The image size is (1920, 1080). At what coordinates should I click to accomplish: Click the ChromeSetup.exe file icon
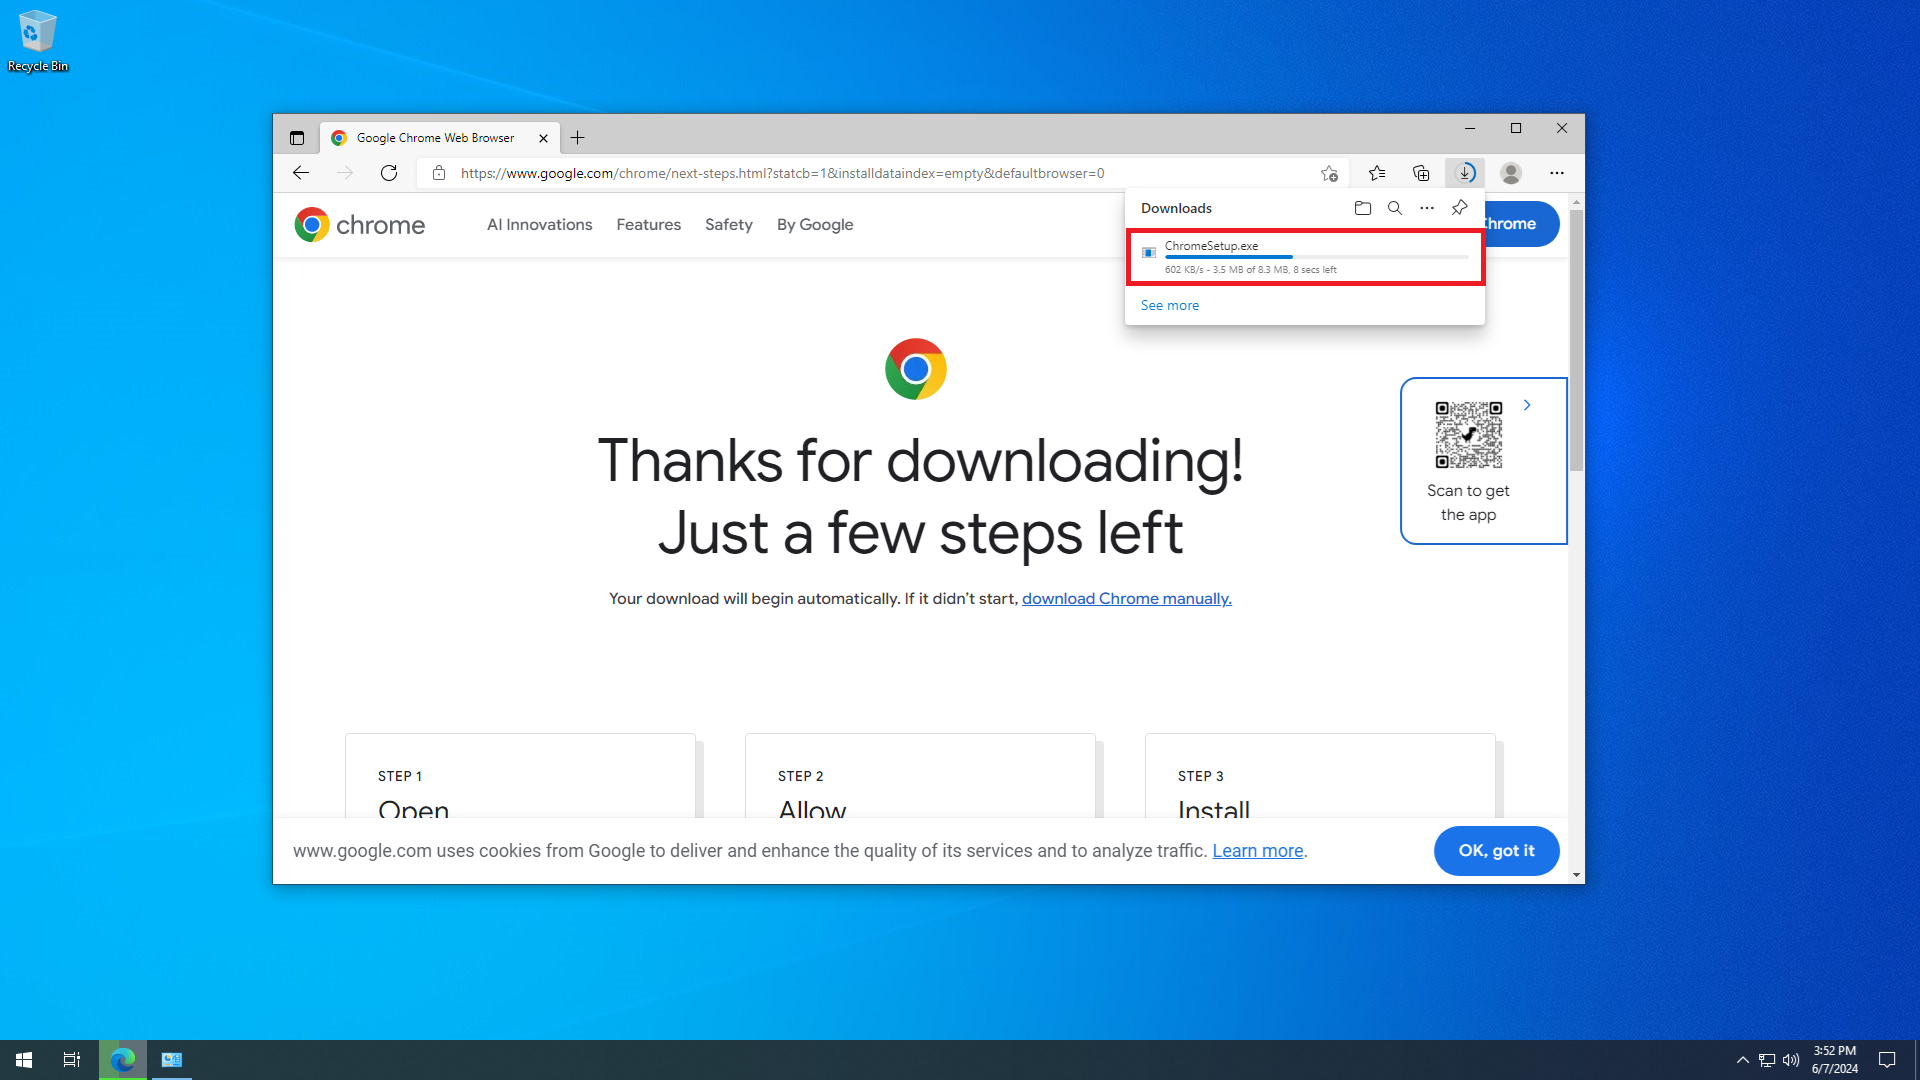[1149, 253]
